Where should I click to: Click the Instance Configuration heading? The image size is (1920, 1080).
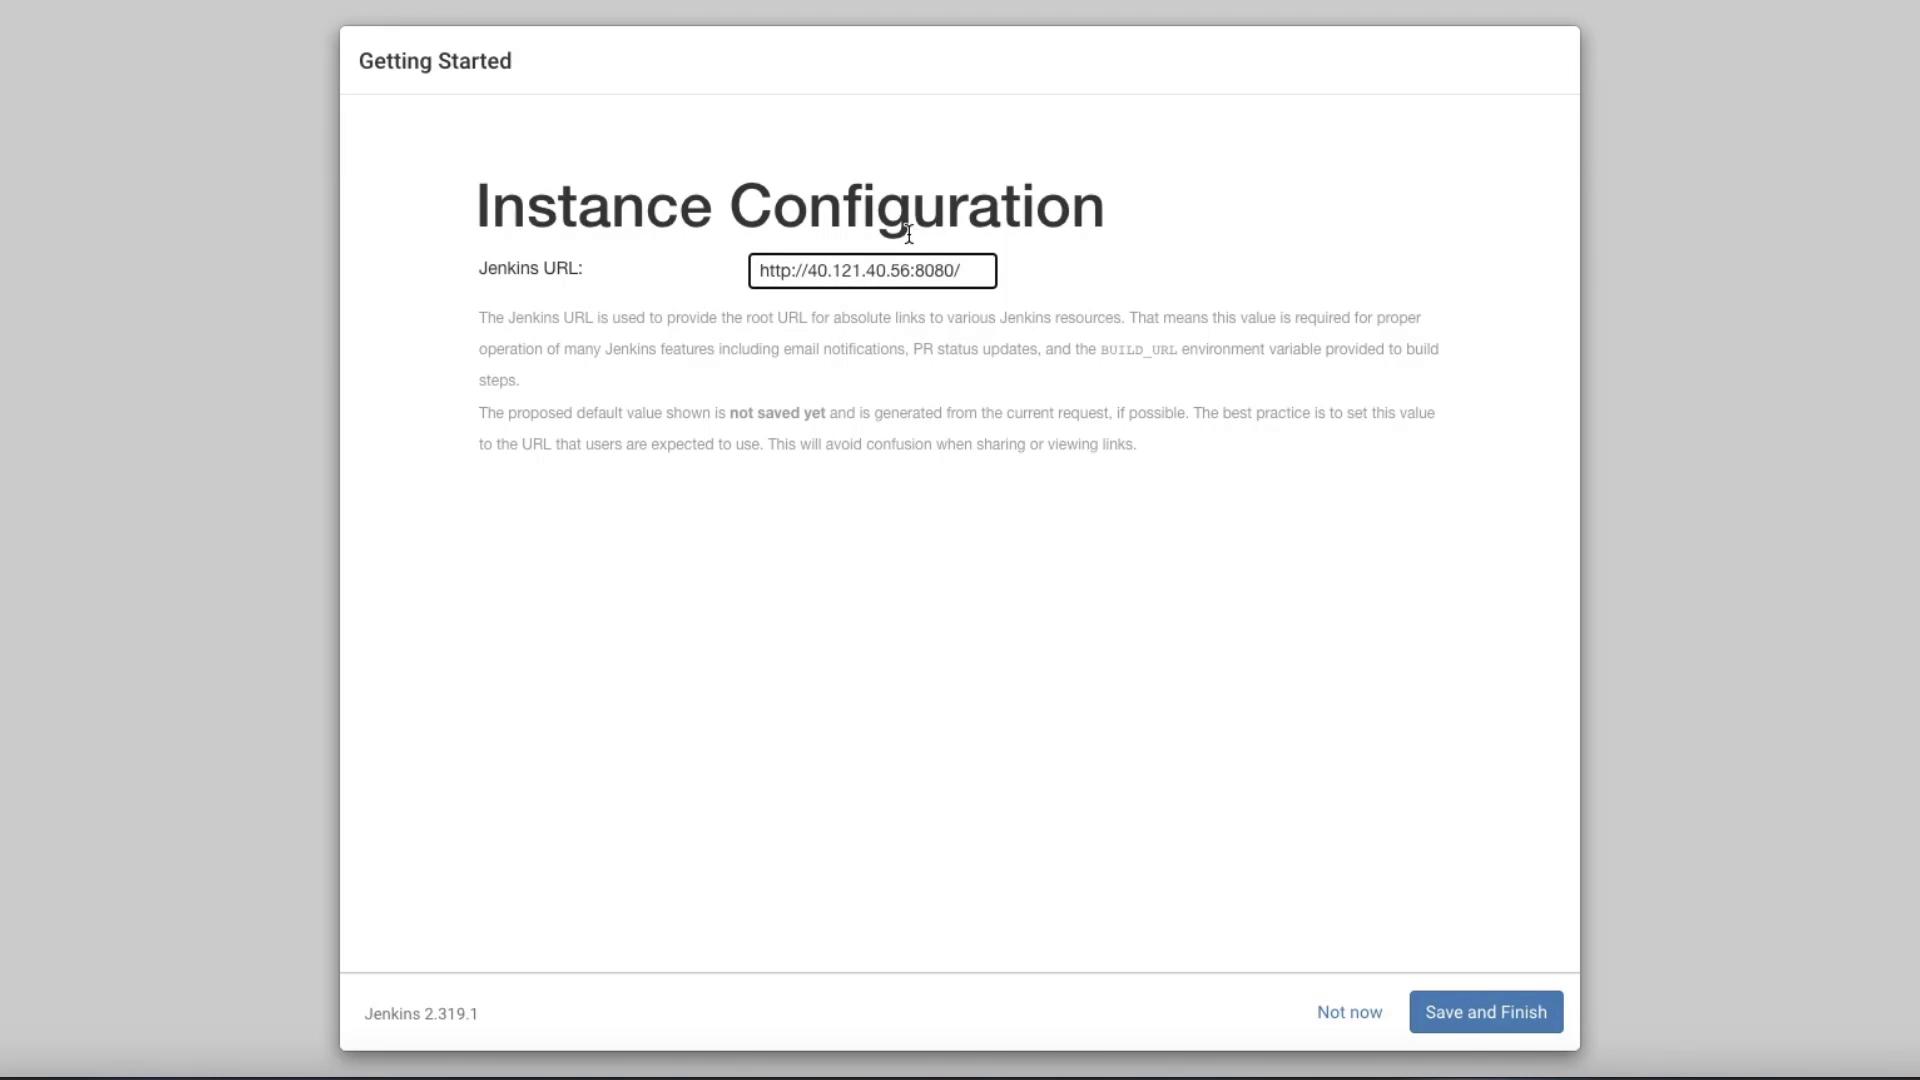click(x=790, y=206)
